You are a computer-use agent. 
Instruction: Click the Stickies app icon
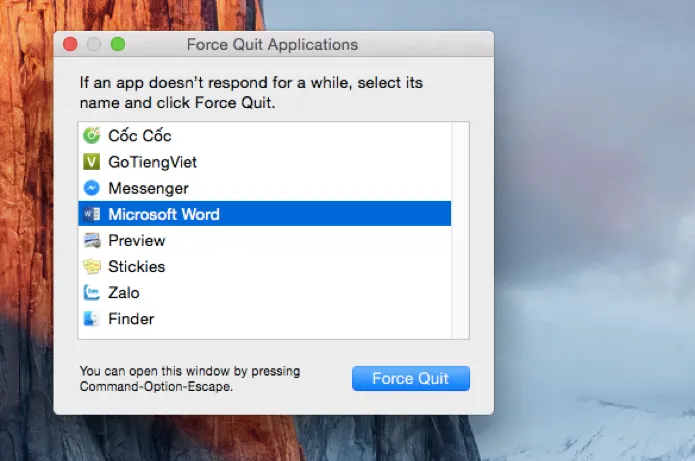92,266
